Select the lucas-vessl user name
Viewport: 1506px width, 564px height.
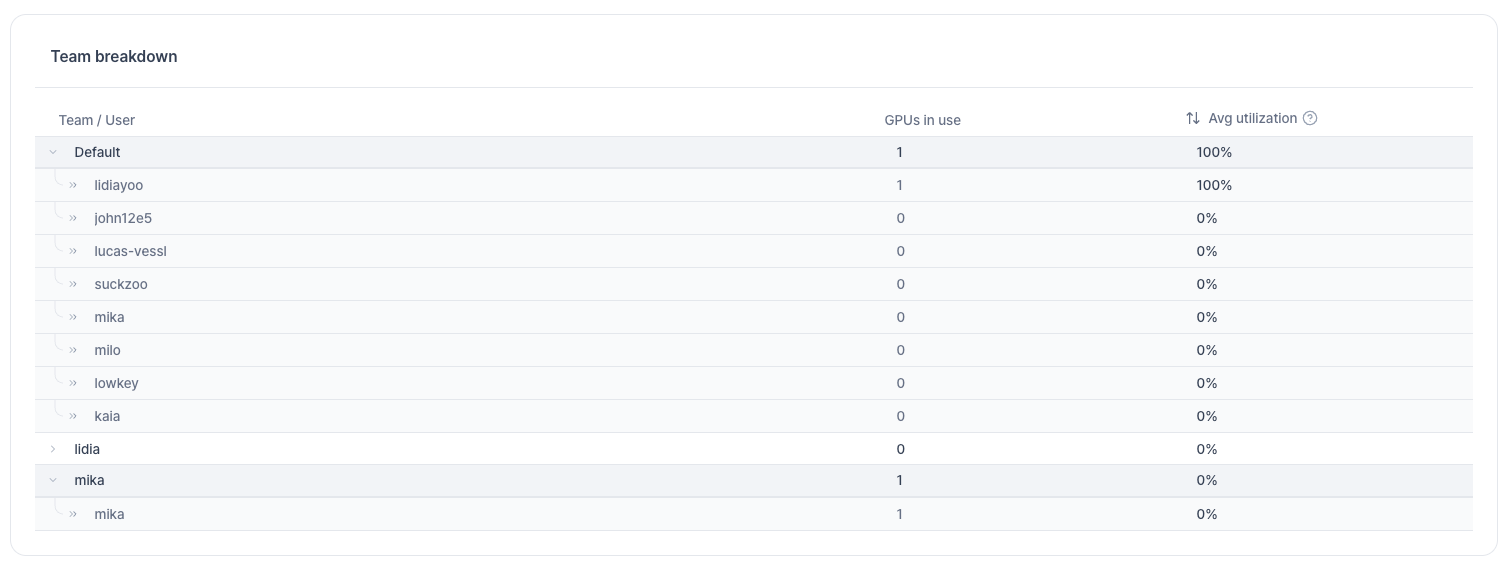pos(130,251)
